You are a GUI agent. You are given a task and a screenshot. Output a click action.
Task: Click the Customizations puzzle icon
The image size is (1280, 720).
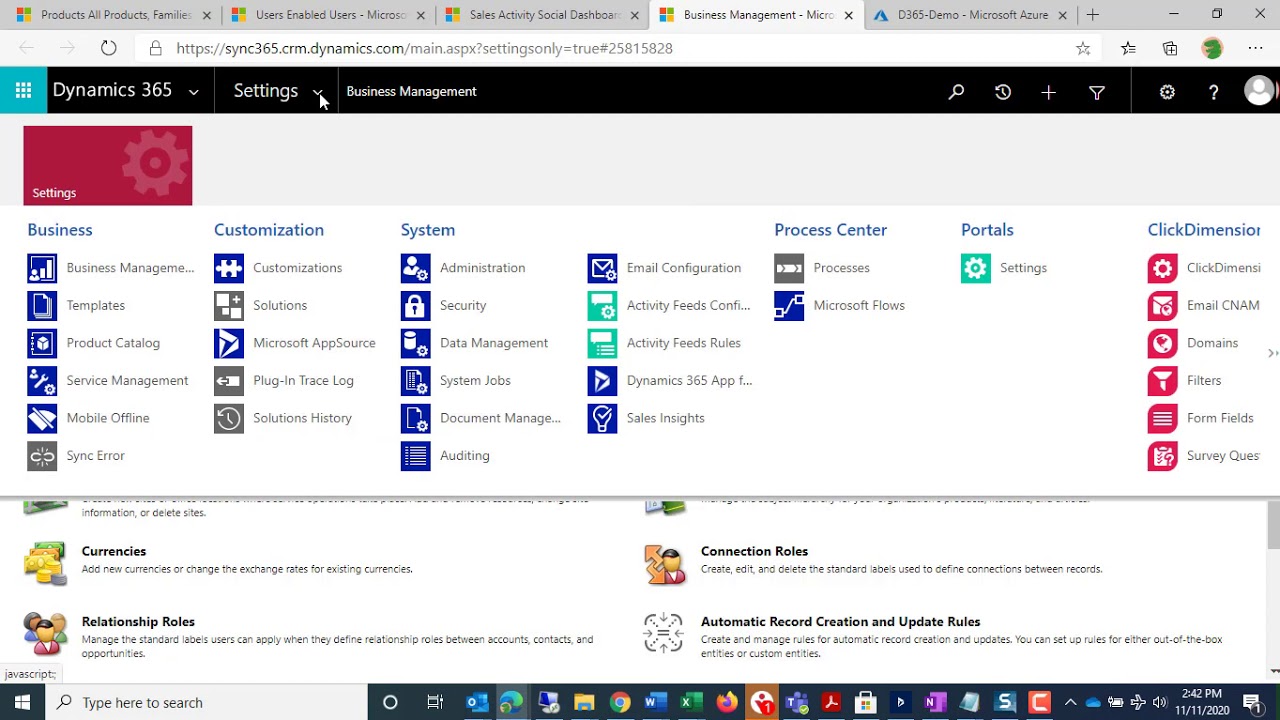point(229,268)
